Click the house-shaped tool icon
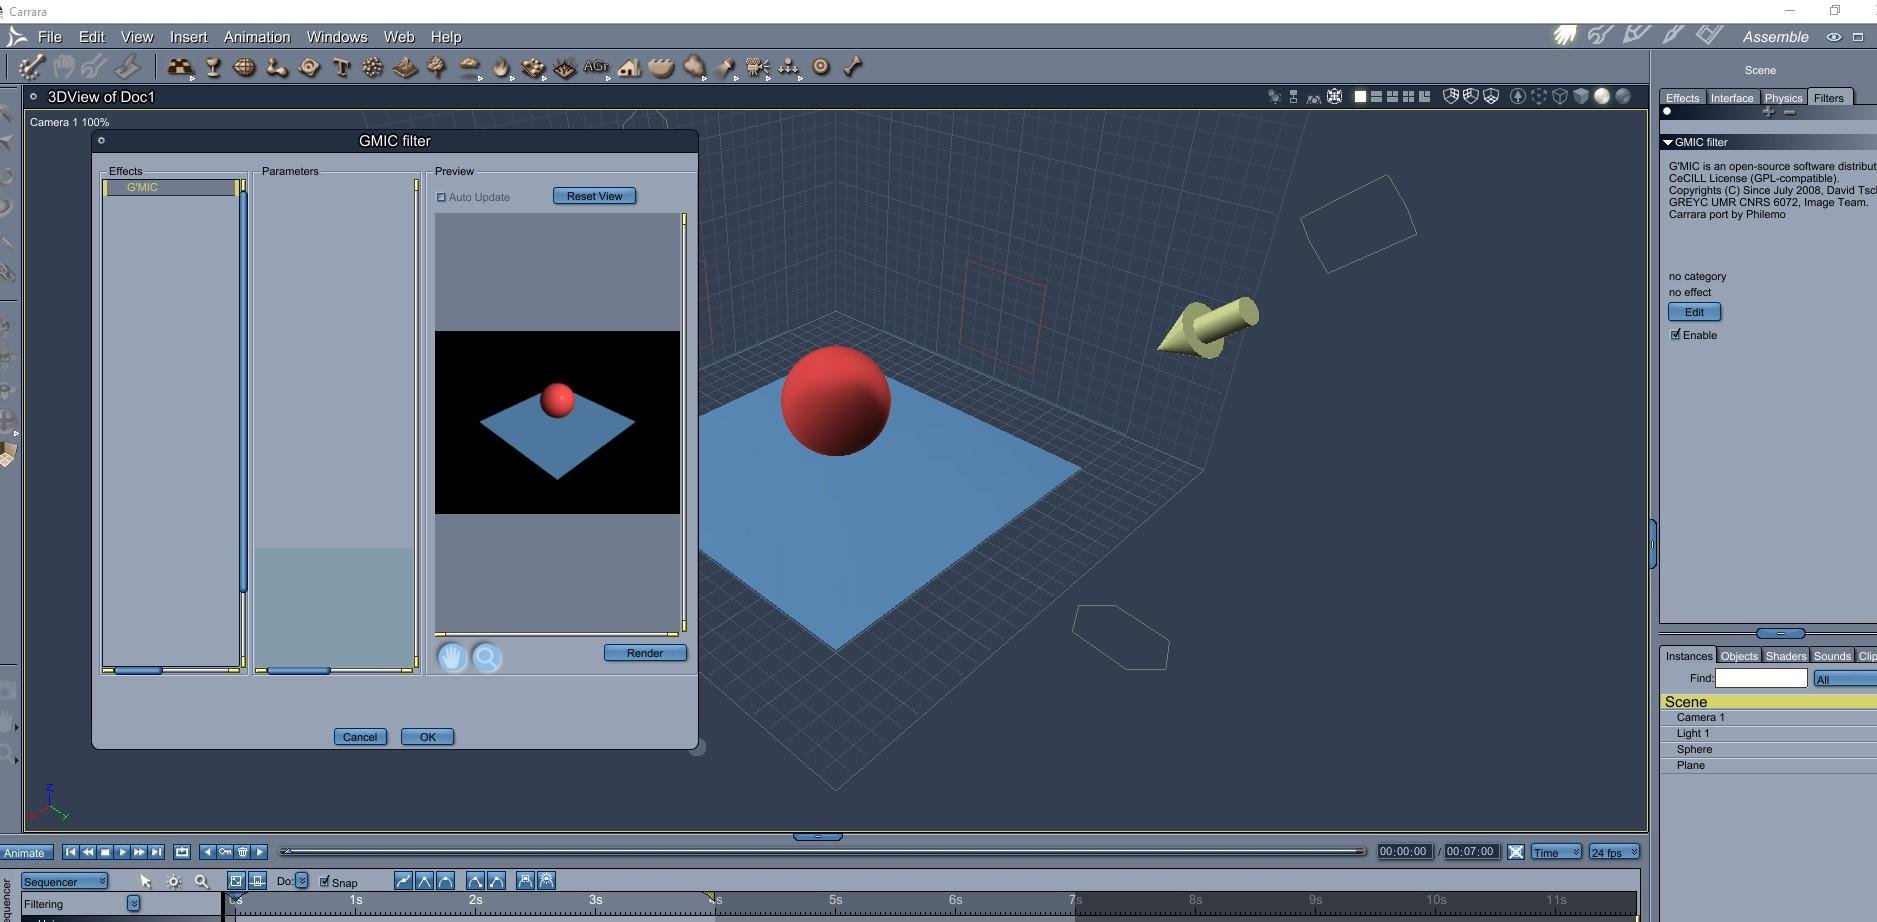 (629, 67)
